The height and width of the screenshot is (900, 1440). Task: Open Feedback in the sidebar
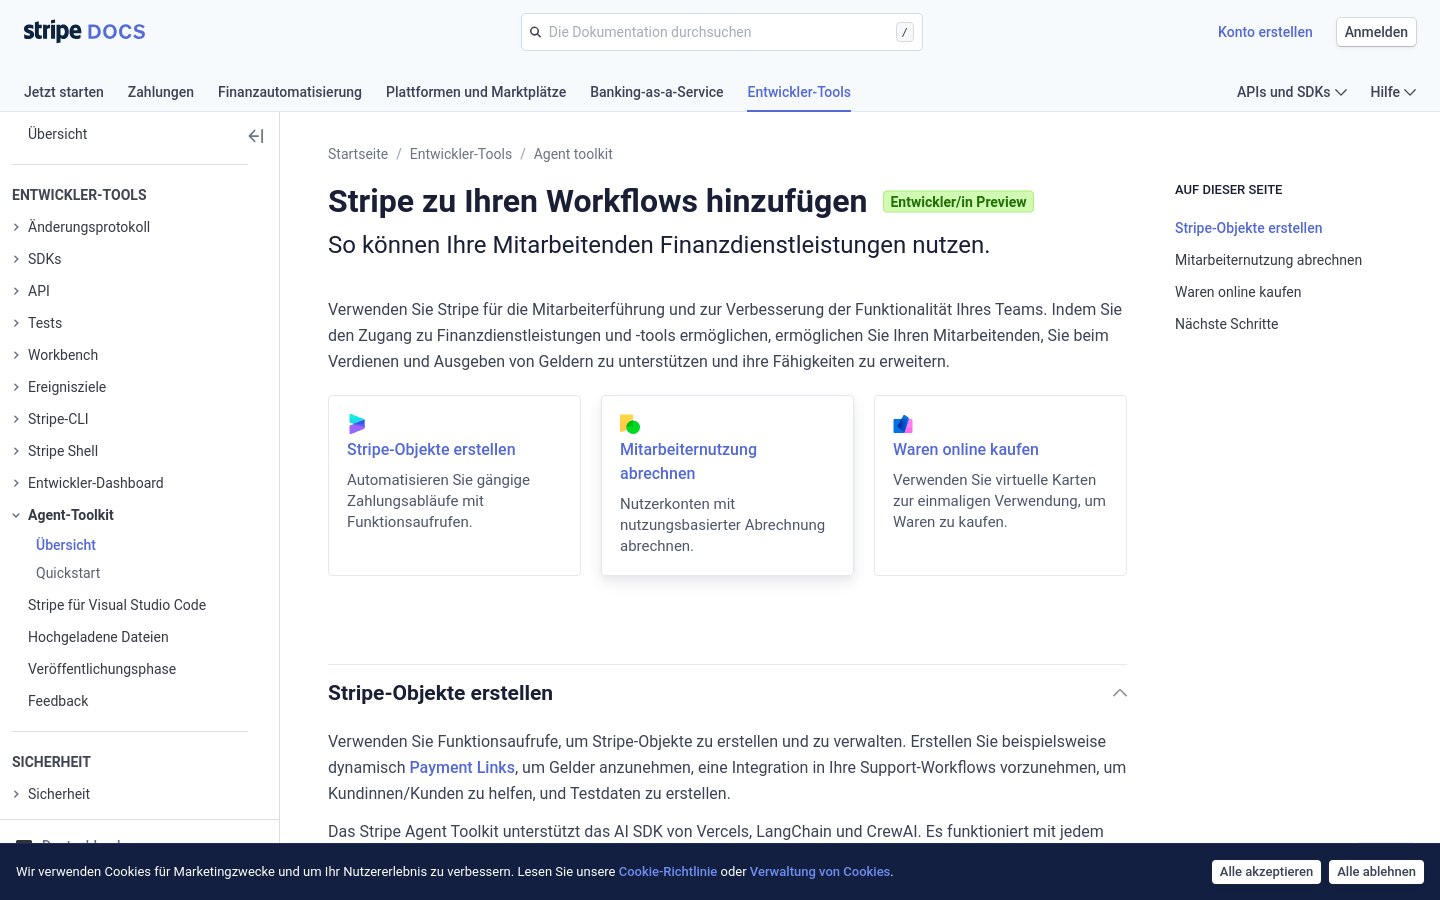(58, 701)
